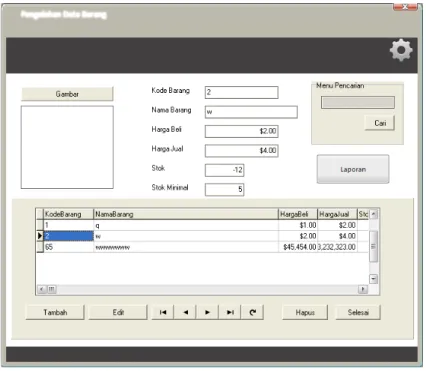The width and height of the screenshot is (426, 371).
Task: Click the Cari search button
Action: pyautogui.click(x=380, y=123)
